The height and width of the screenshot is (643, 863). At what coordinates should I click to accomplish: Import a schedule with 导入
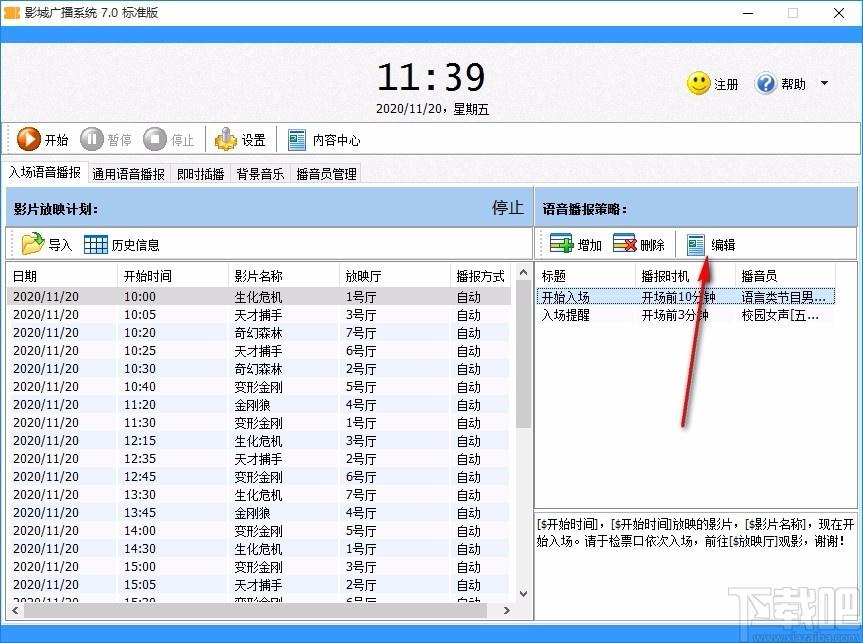47,244
